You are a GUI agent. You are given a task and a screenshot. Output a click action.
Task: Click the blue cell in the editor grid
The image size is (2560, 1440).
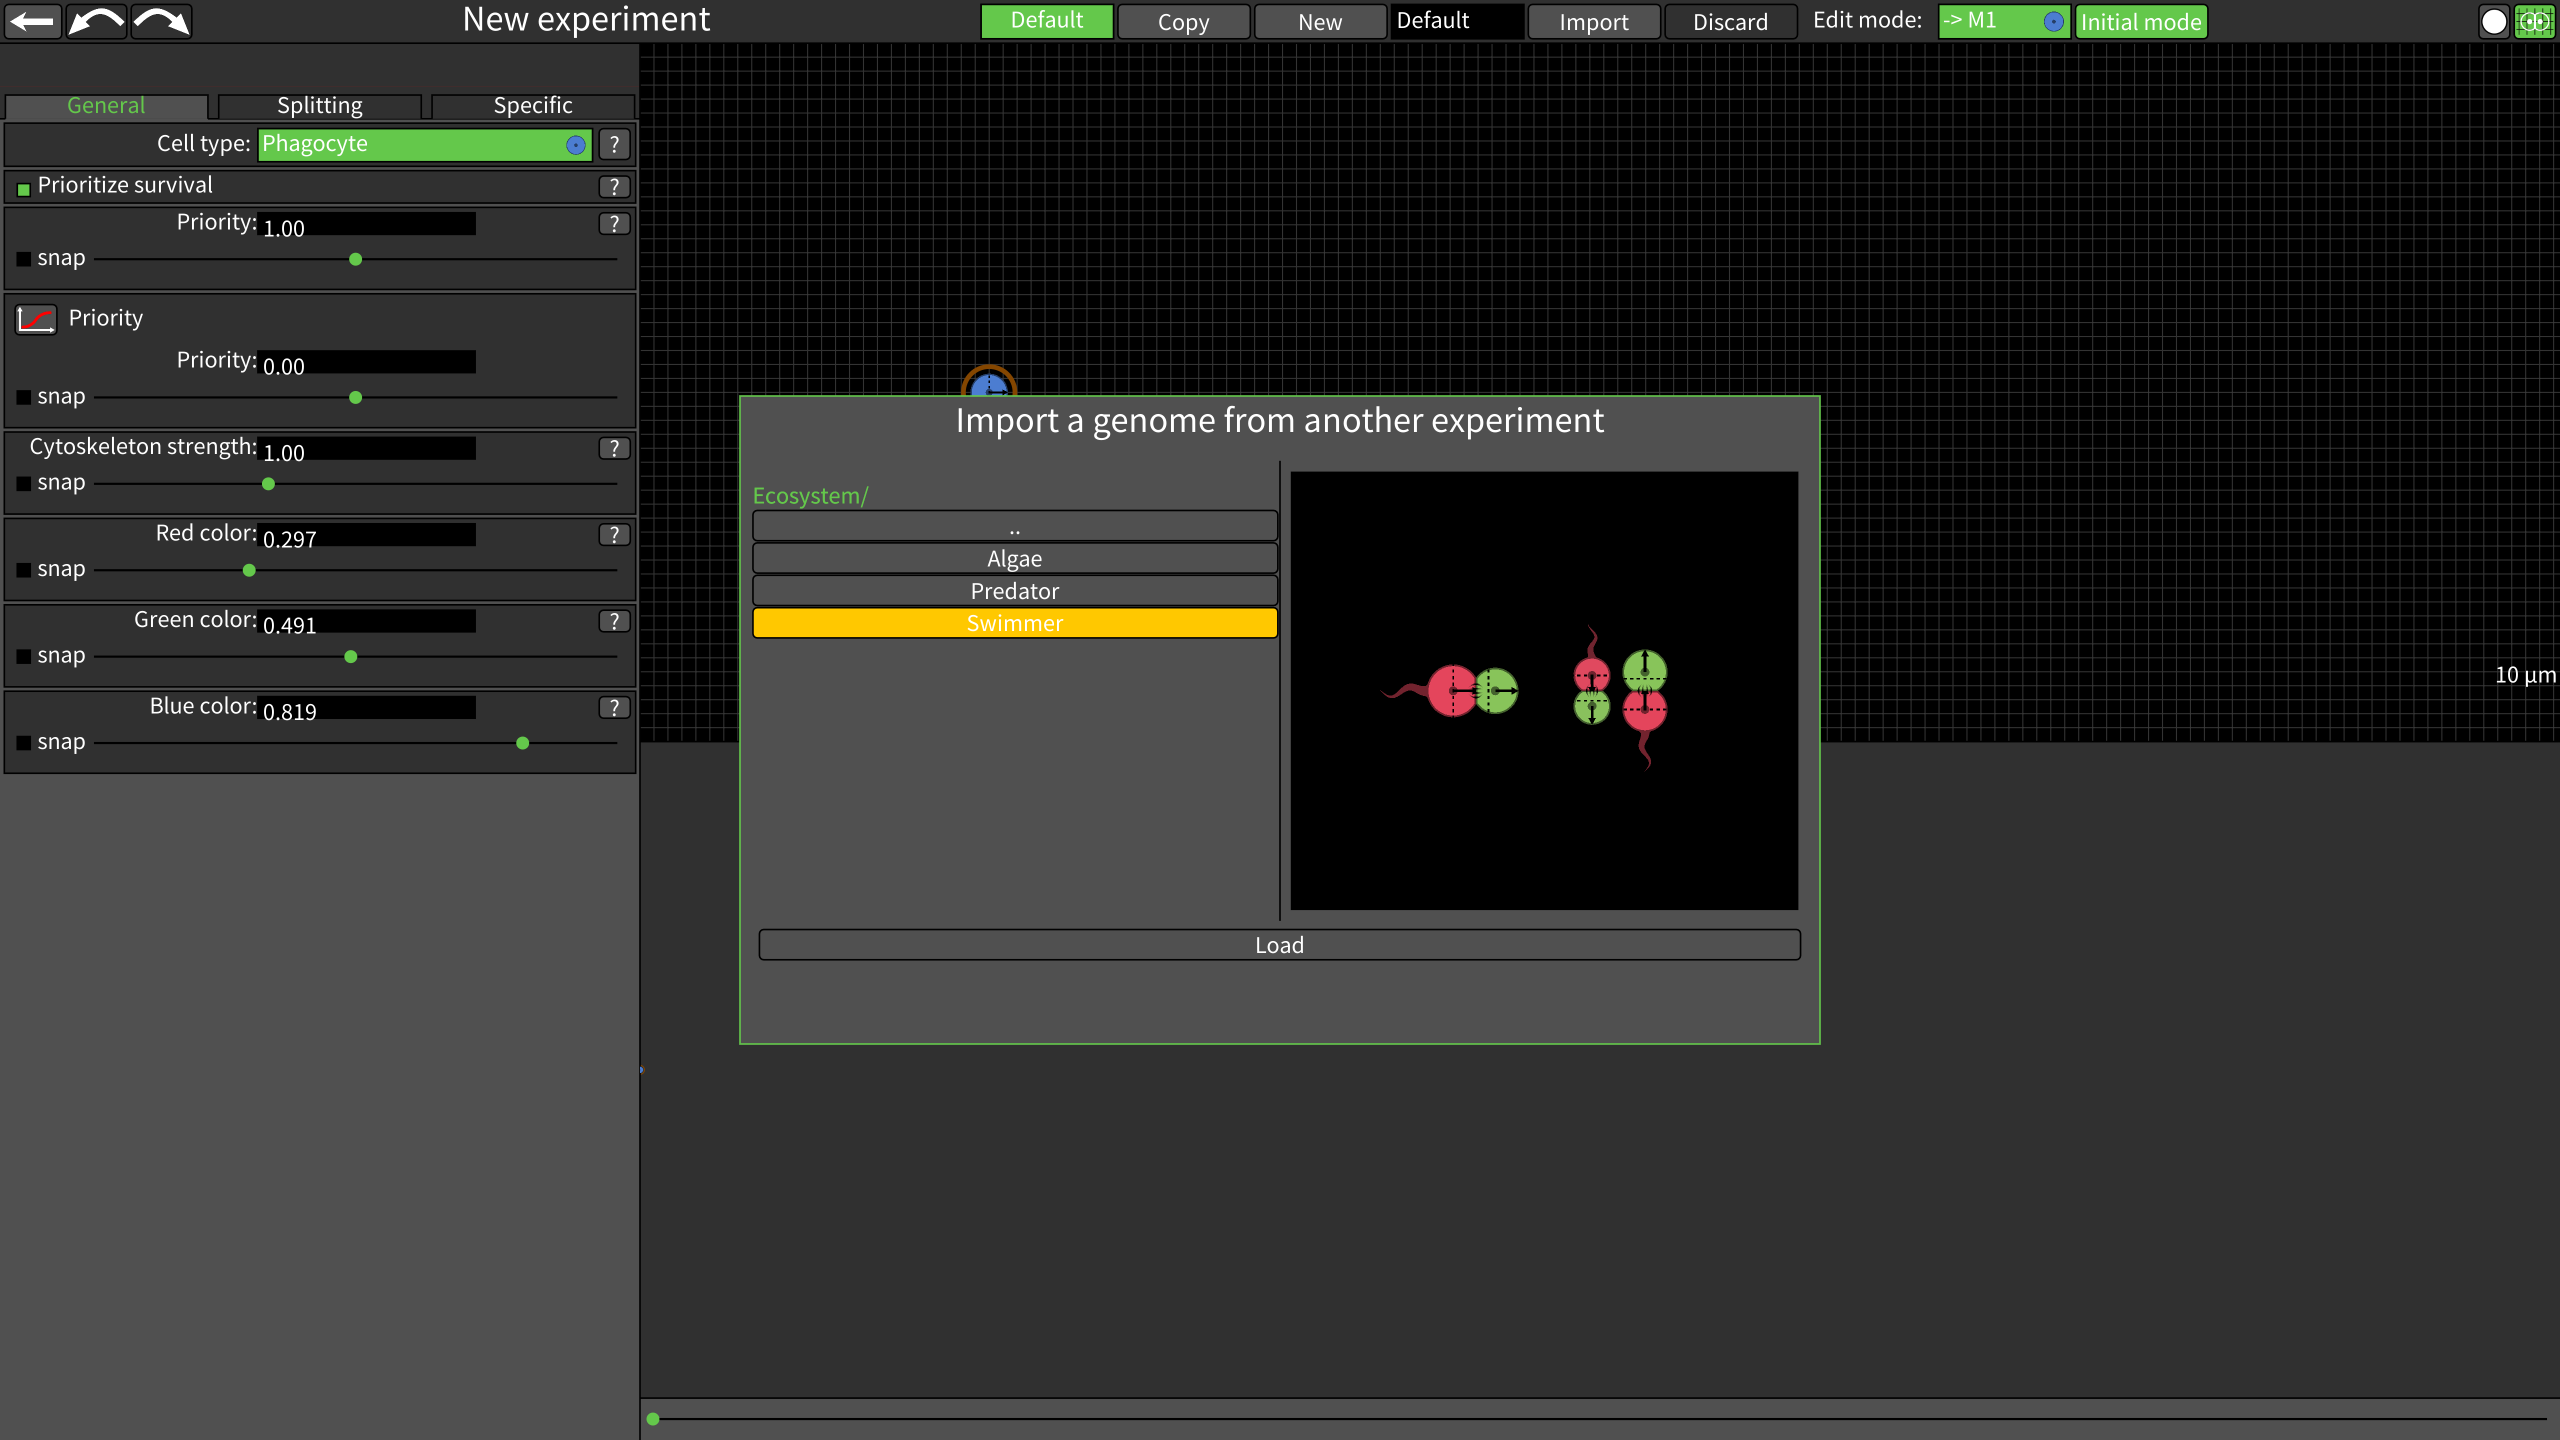[989, 382]
